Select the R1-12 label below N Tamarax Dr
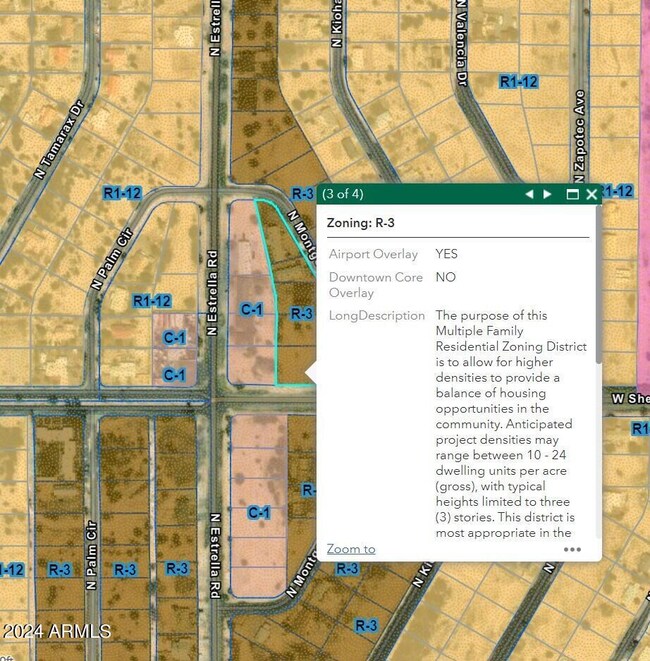650x661 pixels. coord(123,193)
